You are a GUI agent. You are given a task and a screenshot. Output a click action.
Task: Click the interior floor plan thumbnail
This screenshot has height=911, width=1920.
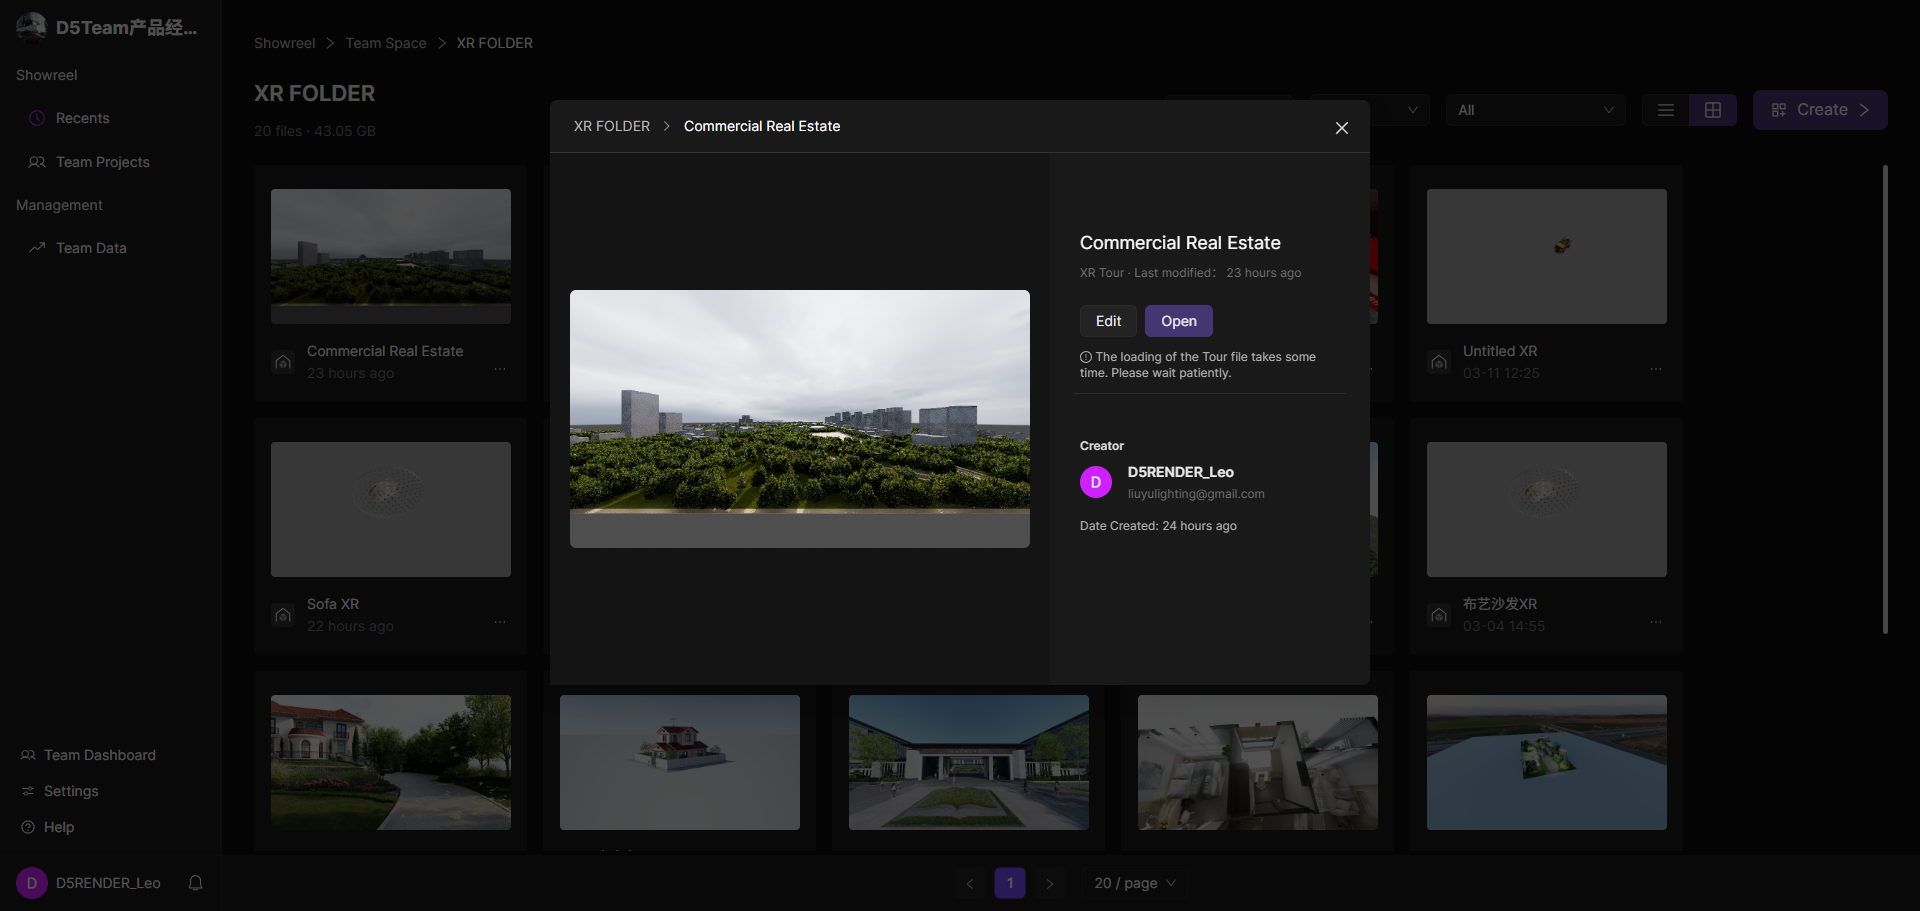pyautogui.click(x=1258, y=762)
